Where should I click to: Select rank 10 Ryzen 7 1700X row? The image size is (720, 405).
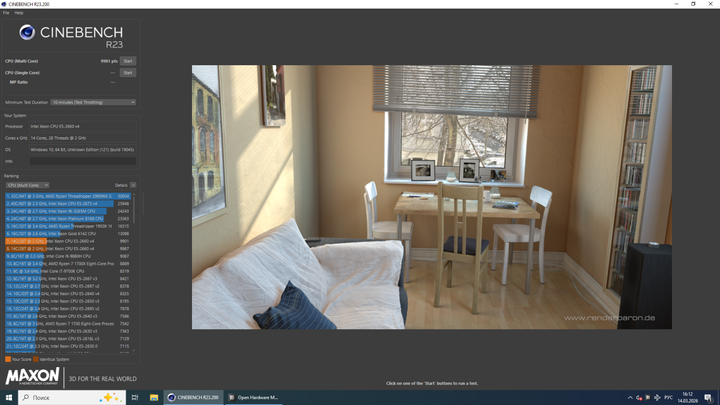click(68, 264)
